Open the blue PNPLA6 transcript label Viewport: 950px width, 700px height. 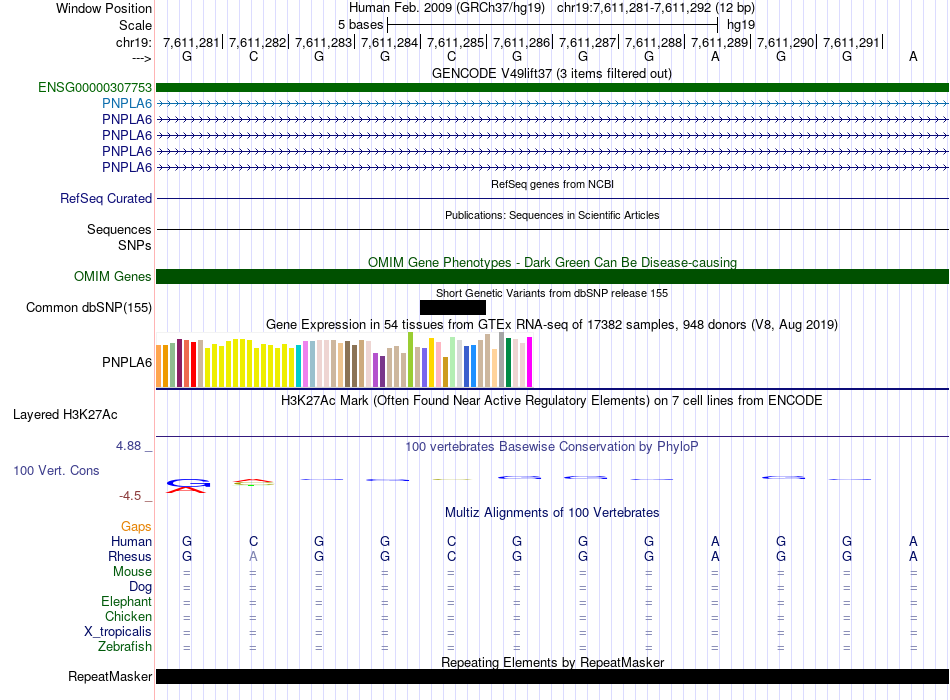(126, 103)
